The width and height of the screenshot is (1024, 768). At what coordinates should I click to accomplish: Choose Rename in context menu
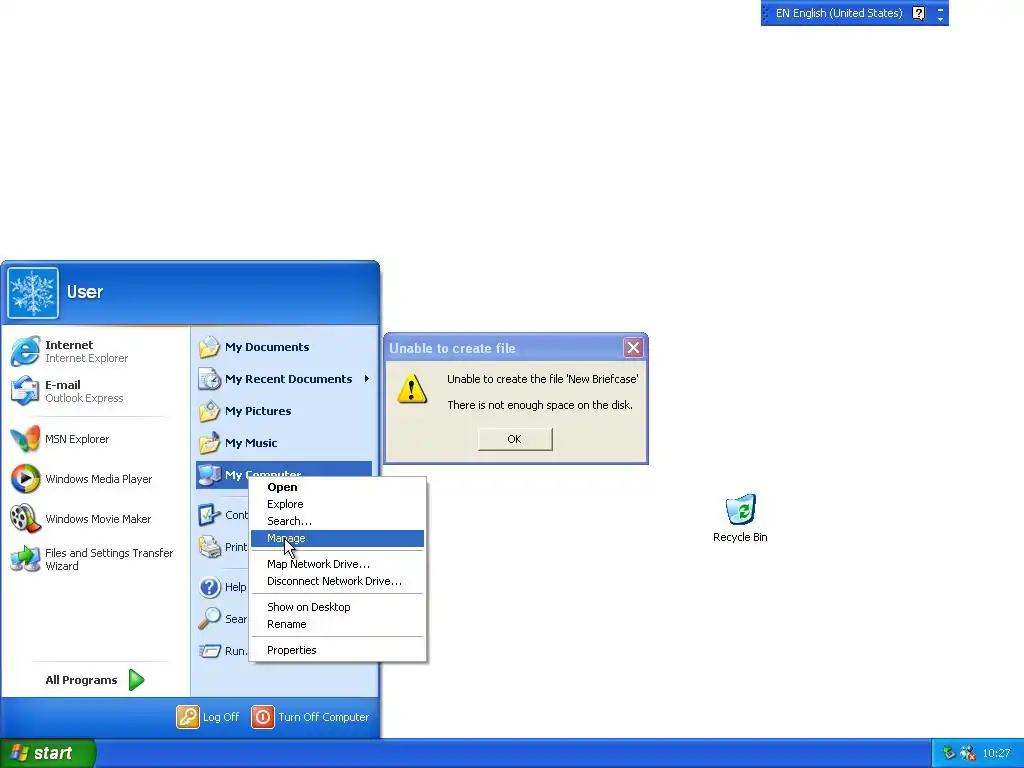coord(338,624)
